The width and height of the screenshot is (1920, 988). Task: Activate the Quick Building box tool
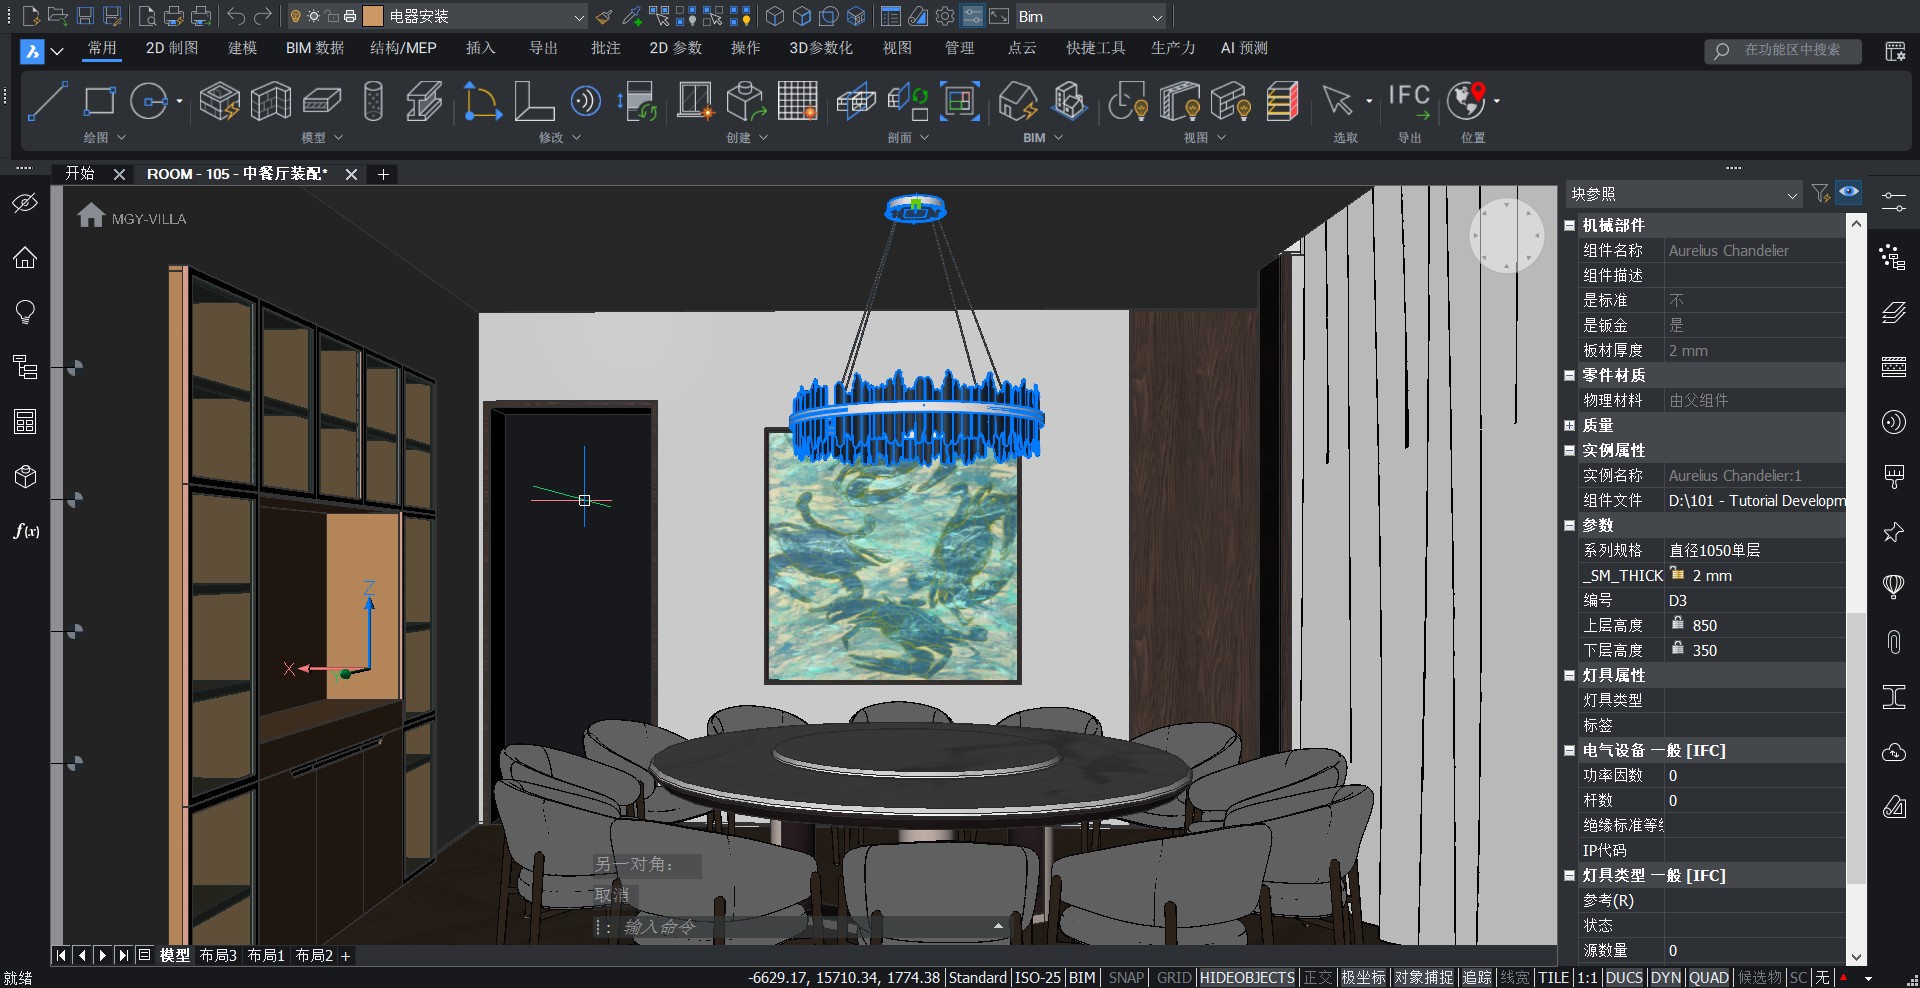[x=219, y=101]
